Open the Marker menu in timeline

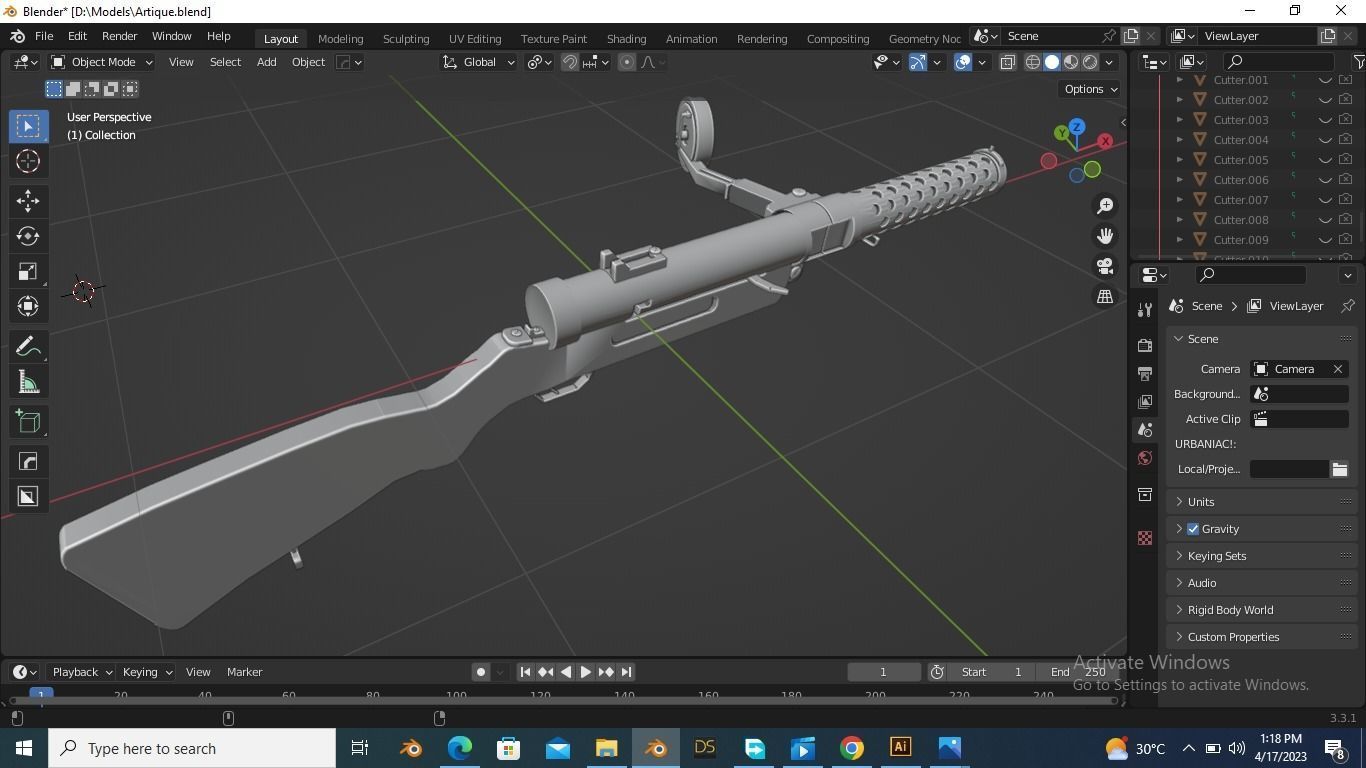coord(244,672)
